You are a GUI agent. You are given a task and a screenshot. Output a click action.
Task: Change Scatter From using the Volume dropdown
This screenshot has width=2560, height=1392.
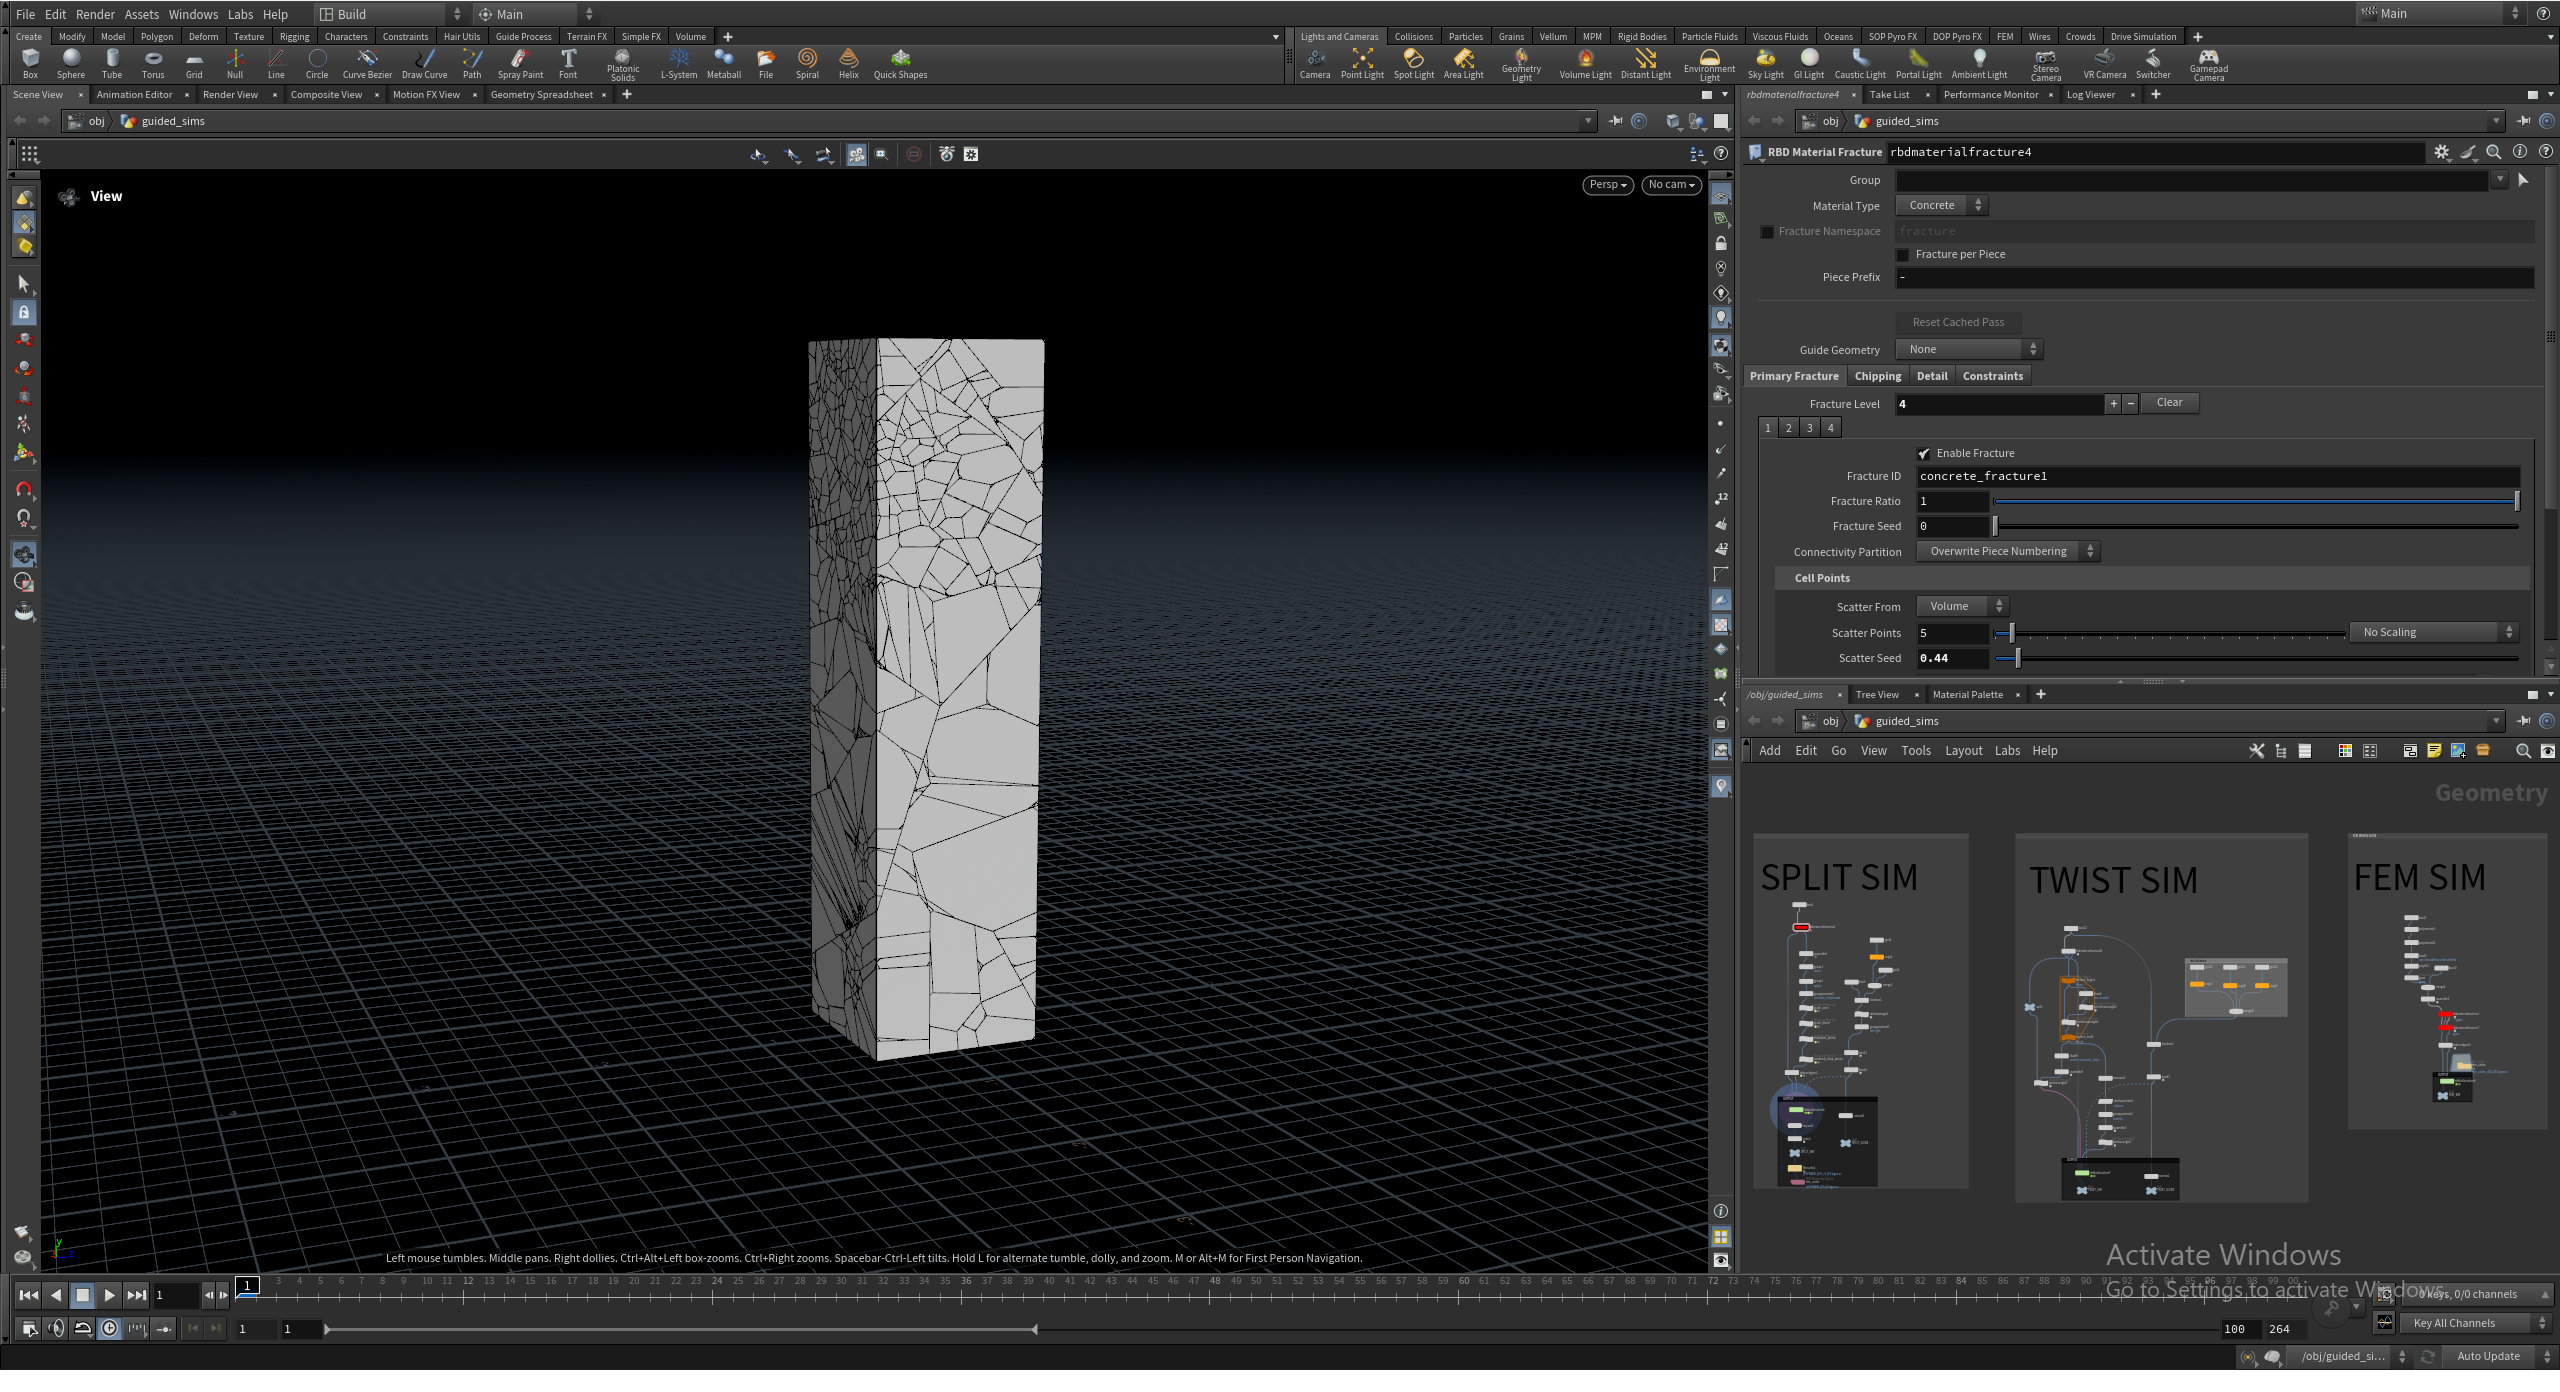(1961, 605)
